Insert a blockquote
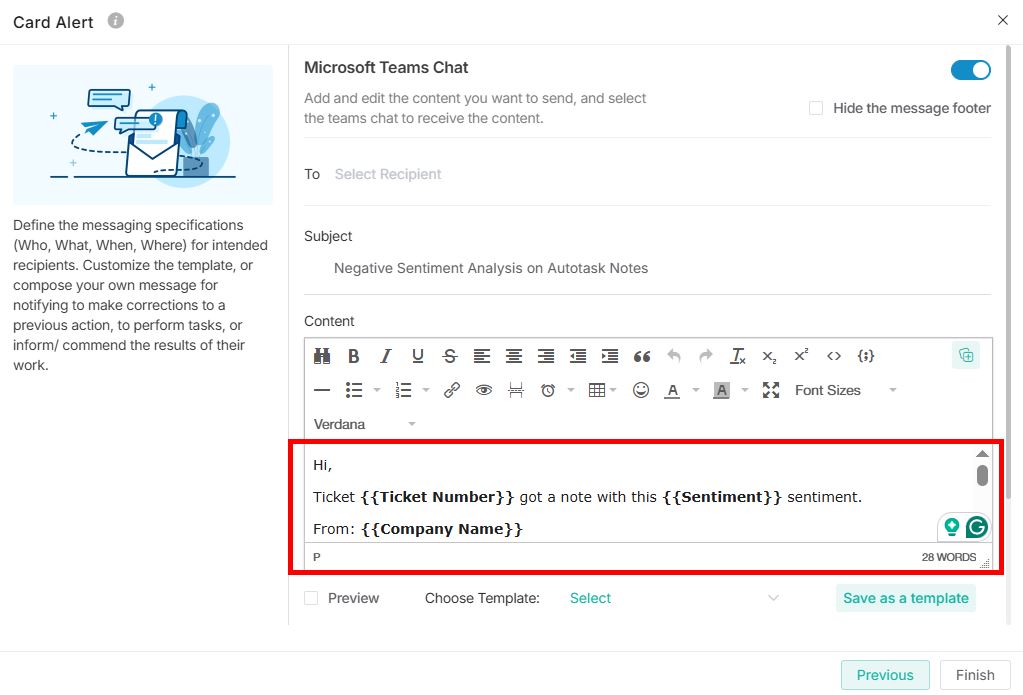The width and height of the screenshot is (1023, 695). click(642, 356)
